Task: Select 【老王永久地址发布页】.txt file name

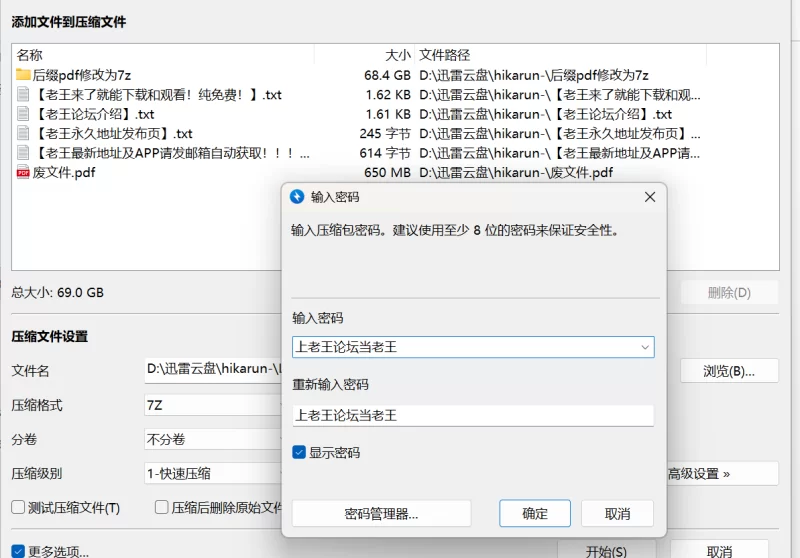Action: point(112,133)
